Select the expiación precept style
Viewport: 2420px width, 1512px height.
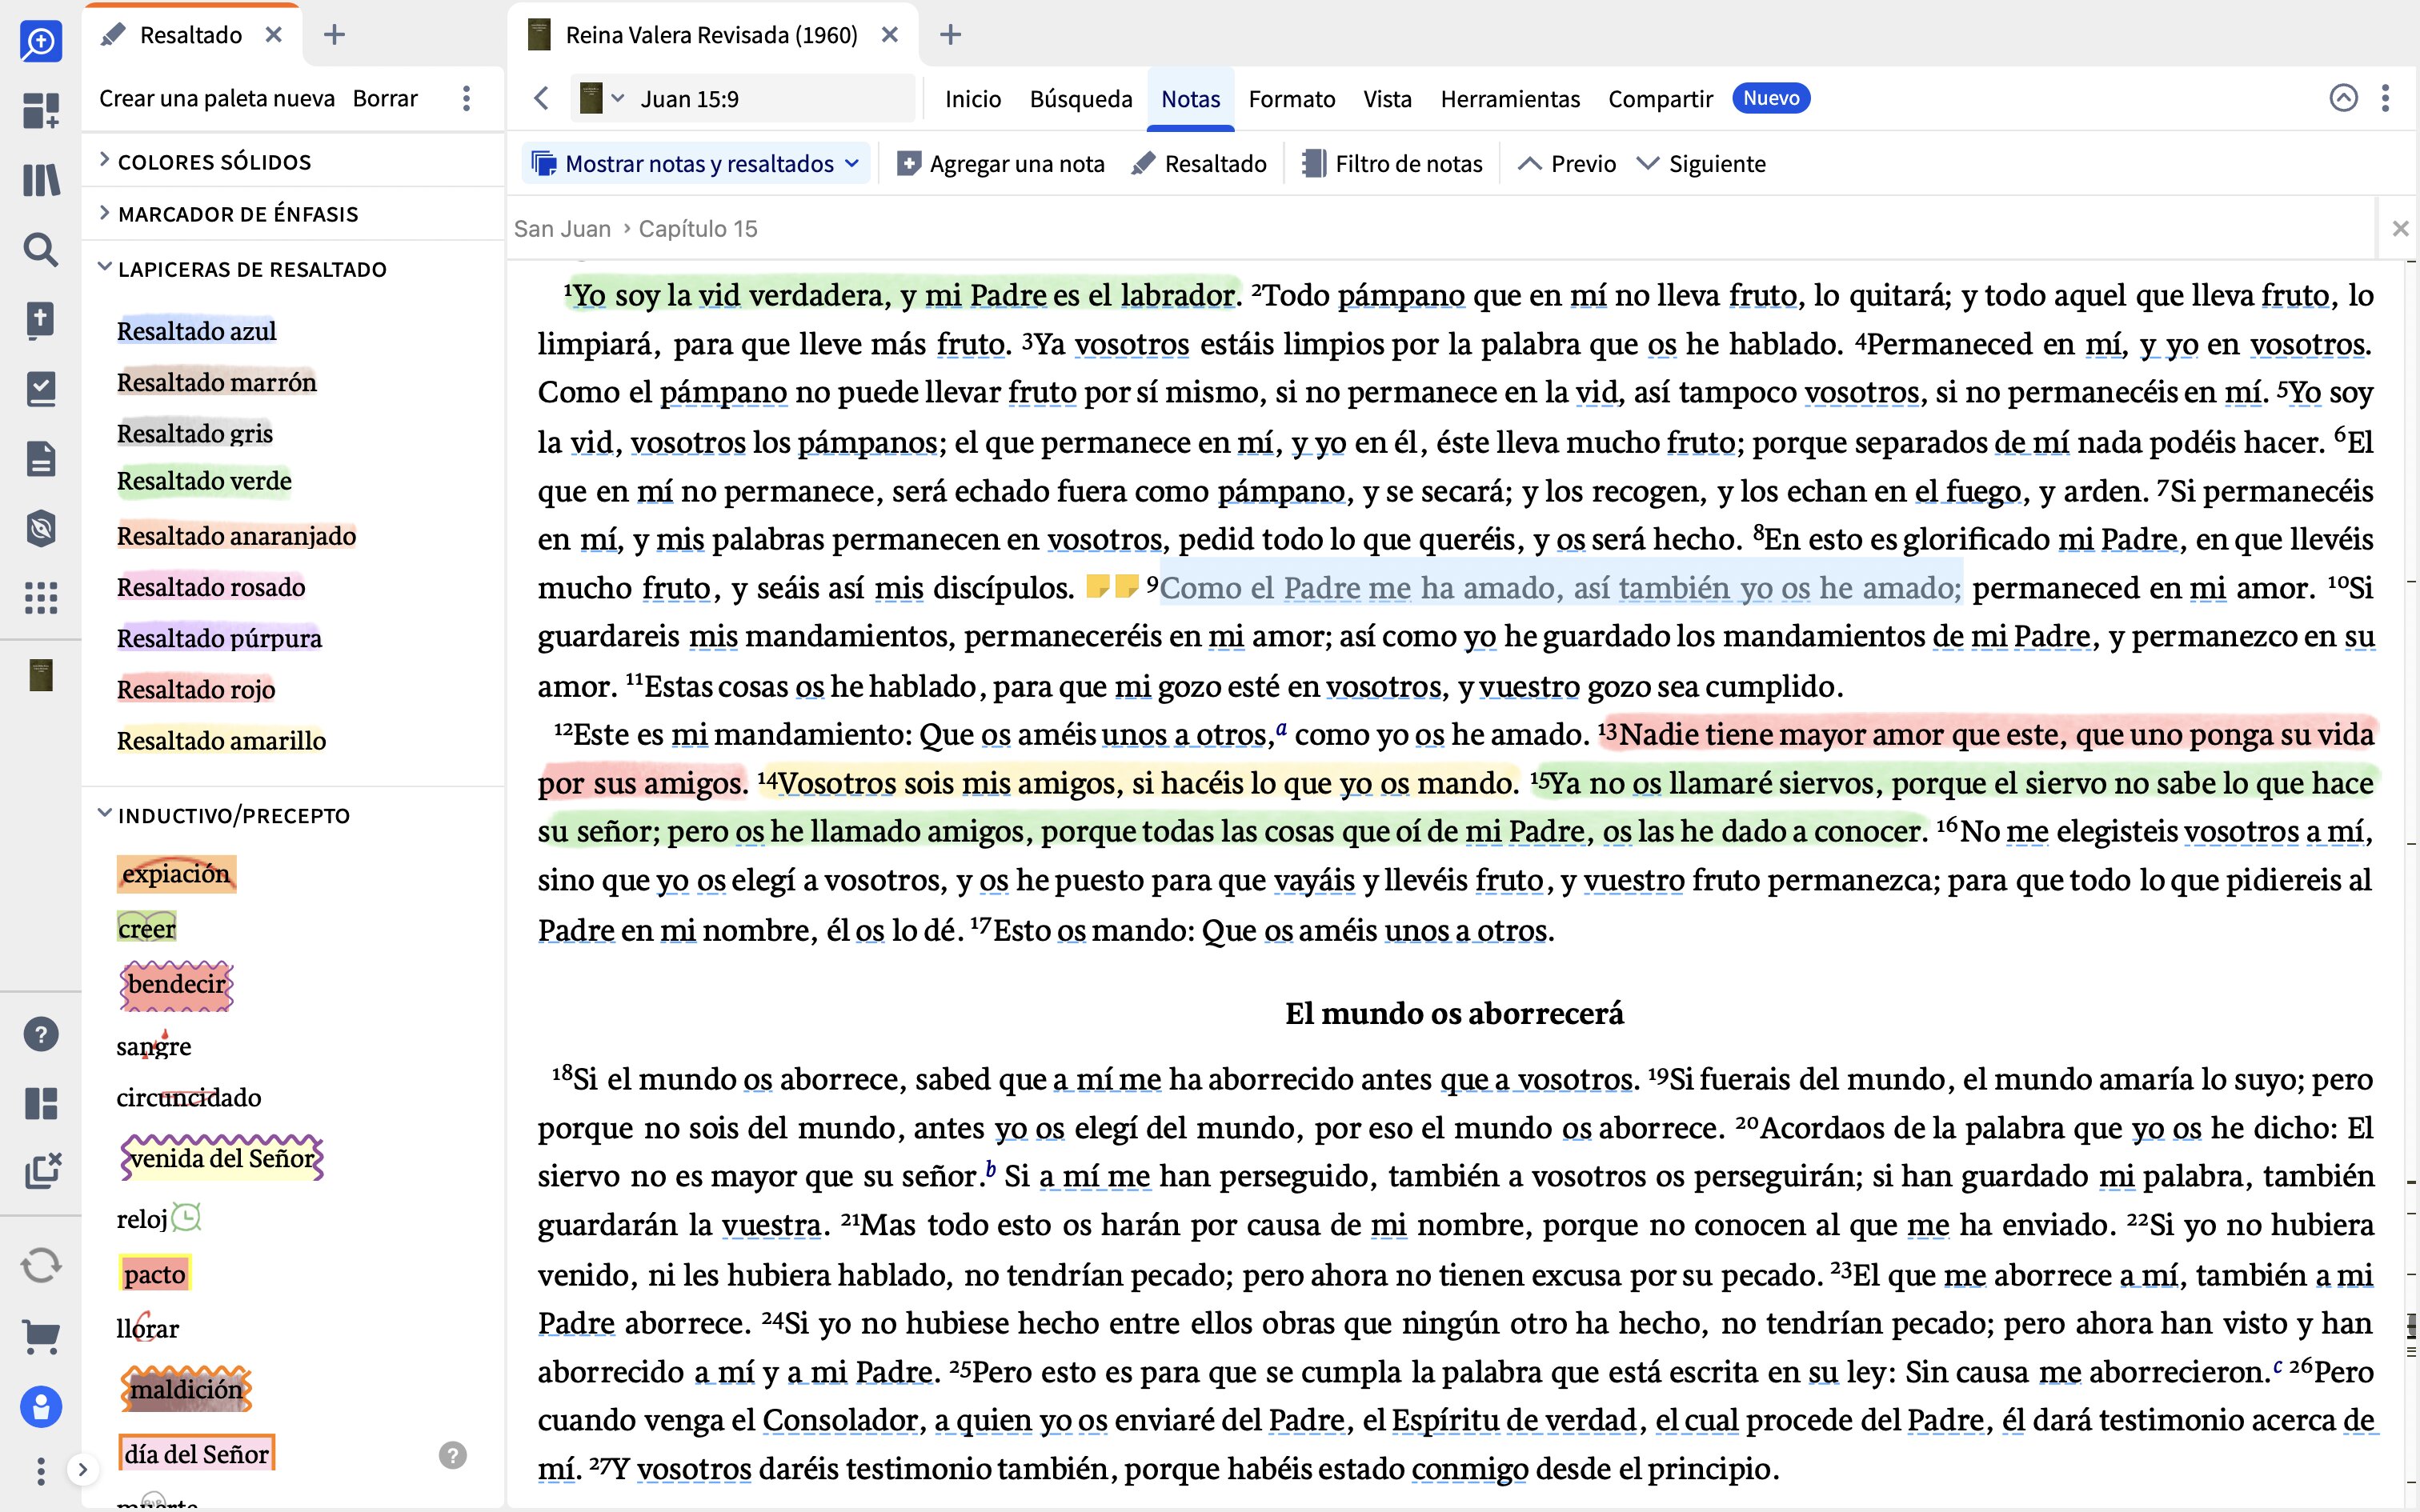click(x=176, y=873)
